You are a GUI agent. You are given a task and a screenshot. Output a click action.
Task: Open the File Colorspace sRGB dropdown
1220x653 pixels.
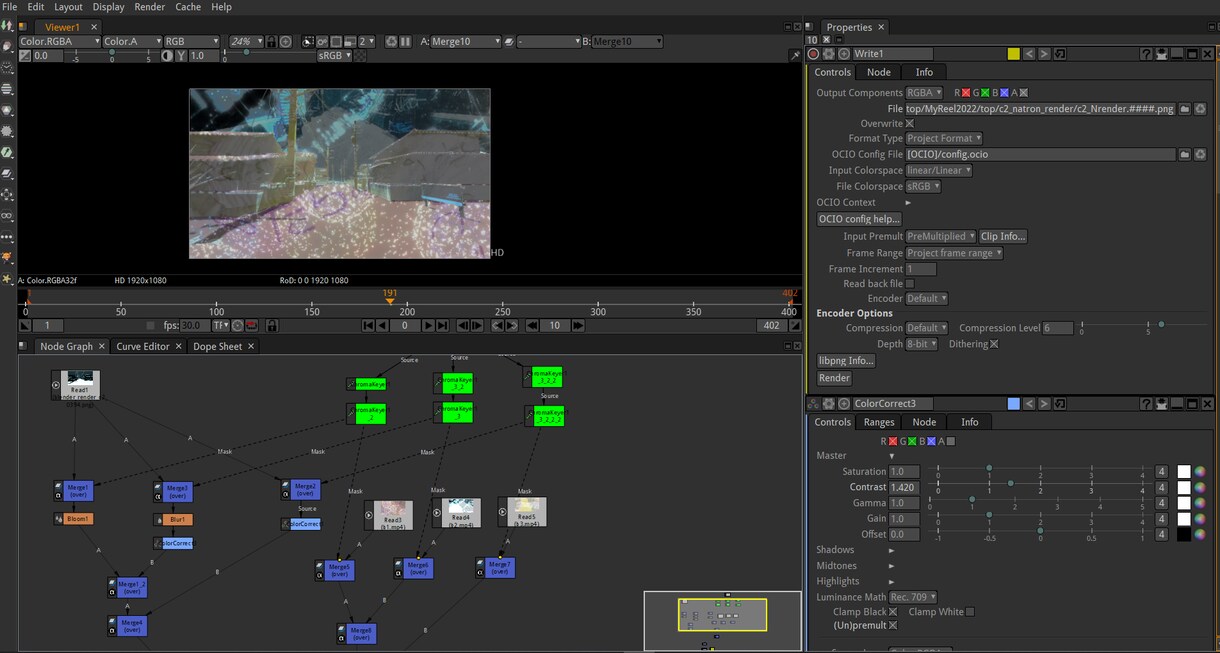point(923,186)
